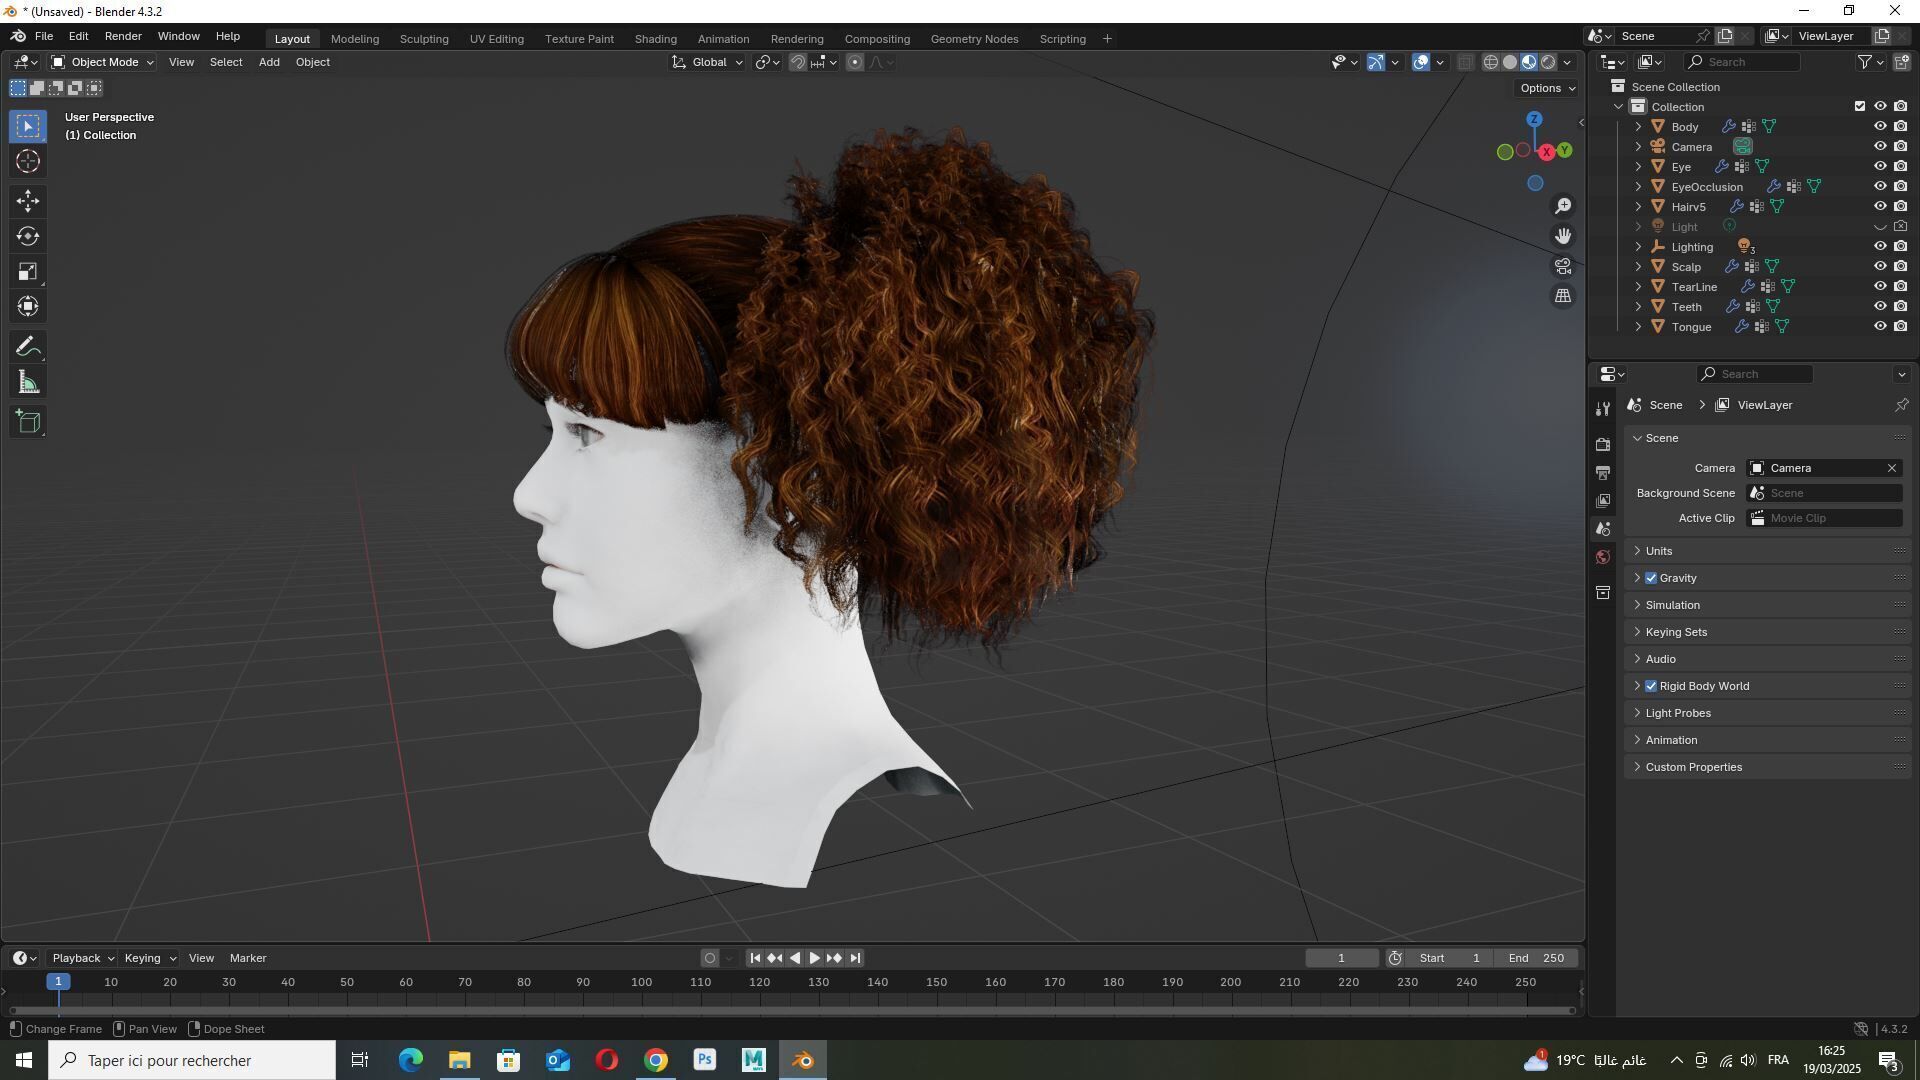Open the viewport Options dropdown

pos(1547,88)
